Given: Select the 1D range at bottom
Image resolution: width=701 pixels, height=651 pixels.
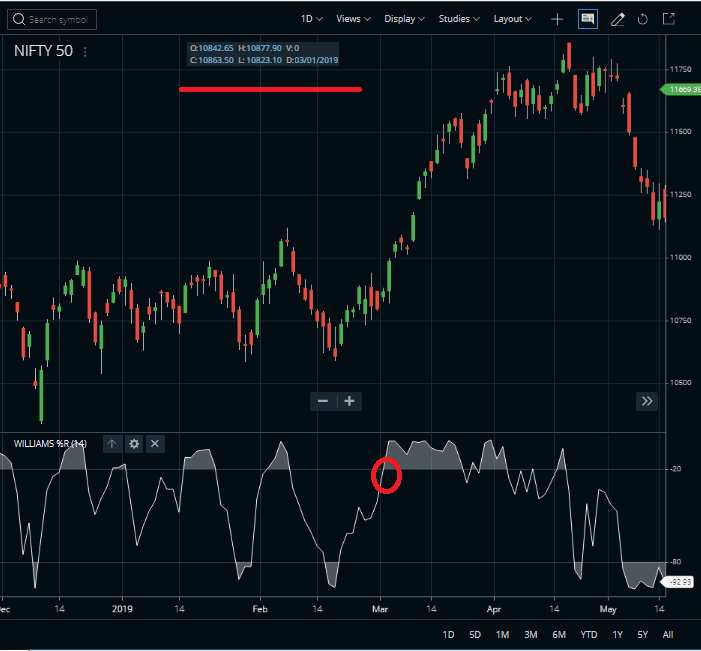Looking at the screenshot, I should click(x=448, y=634).
